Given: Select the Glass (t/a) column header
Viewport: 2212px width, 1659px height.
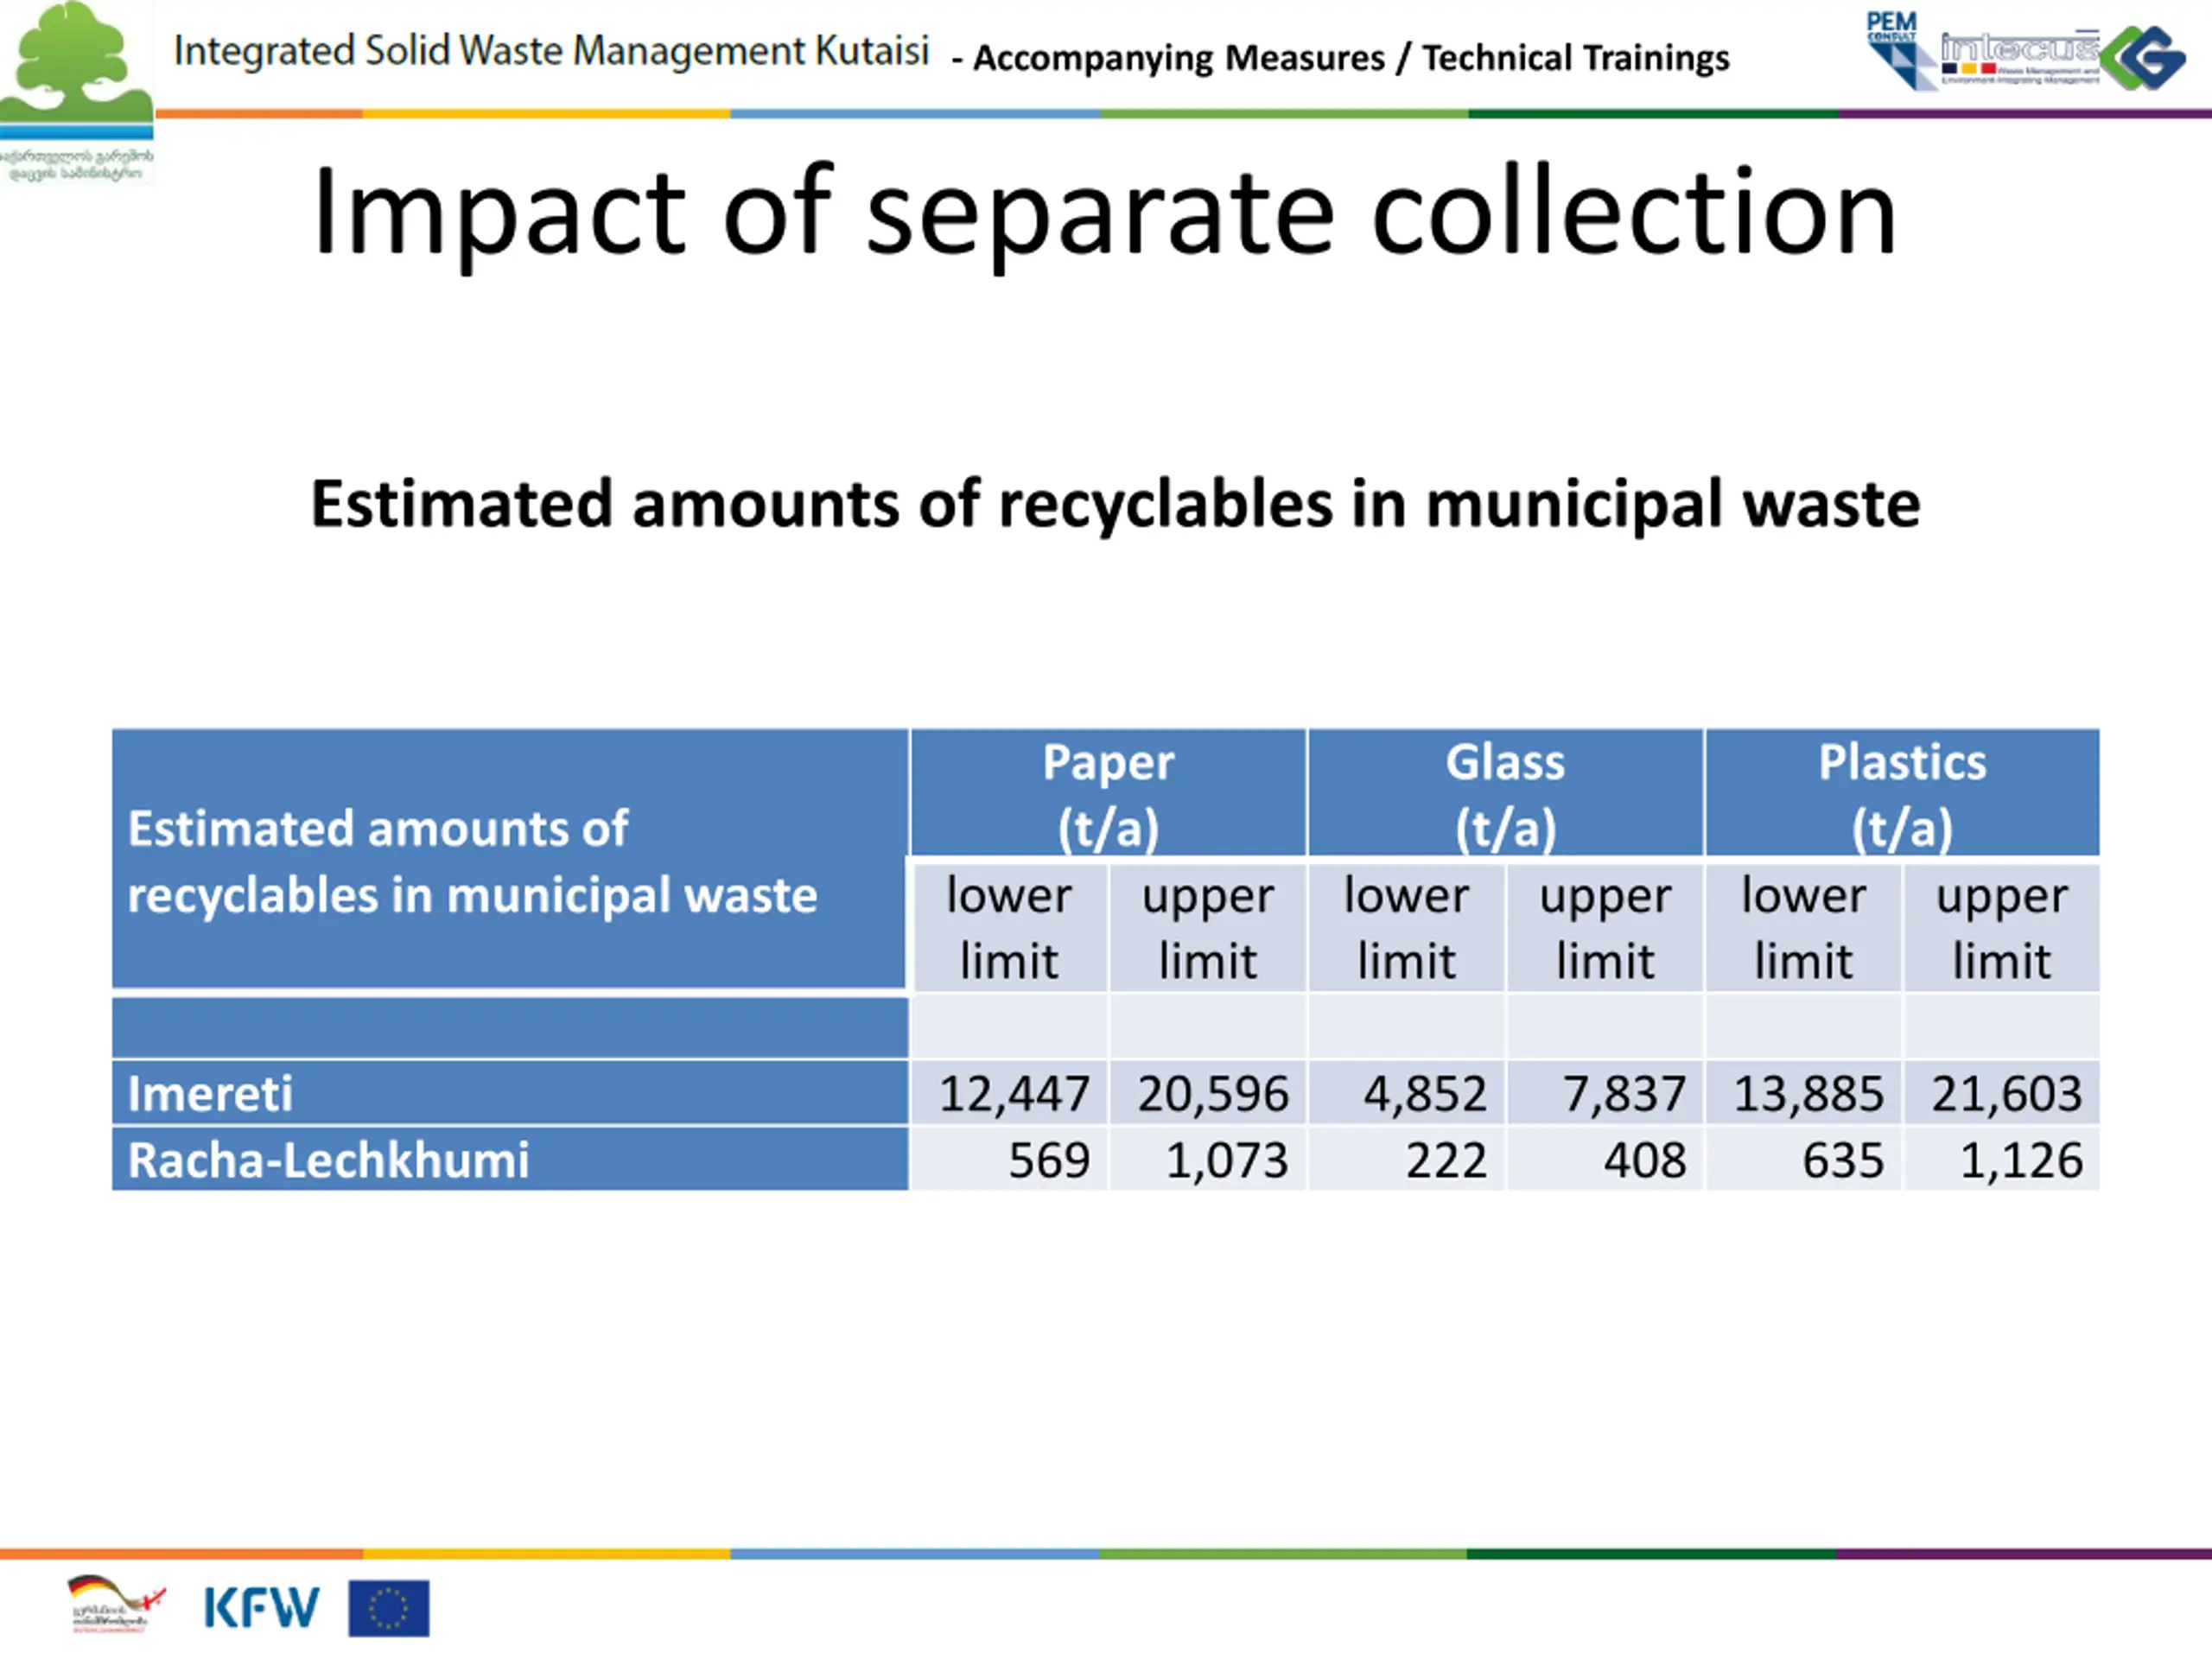Looking at the screenshot, I should click(x=1505, y=793).
